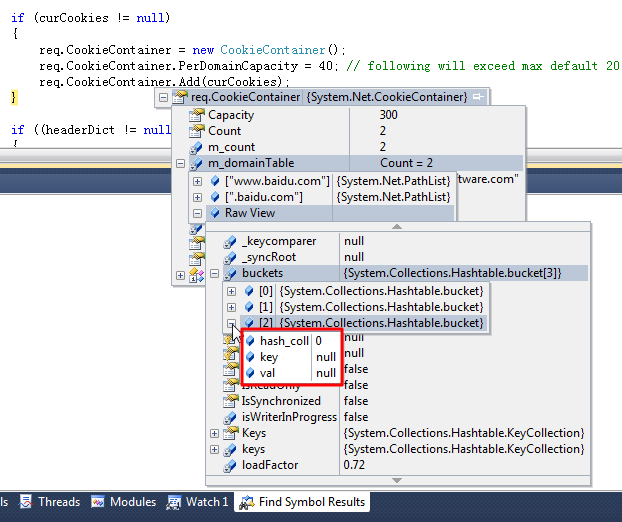The image size is (622, 522).
Task: Open the Find Symbol Results tab
Action: point(302,502)
